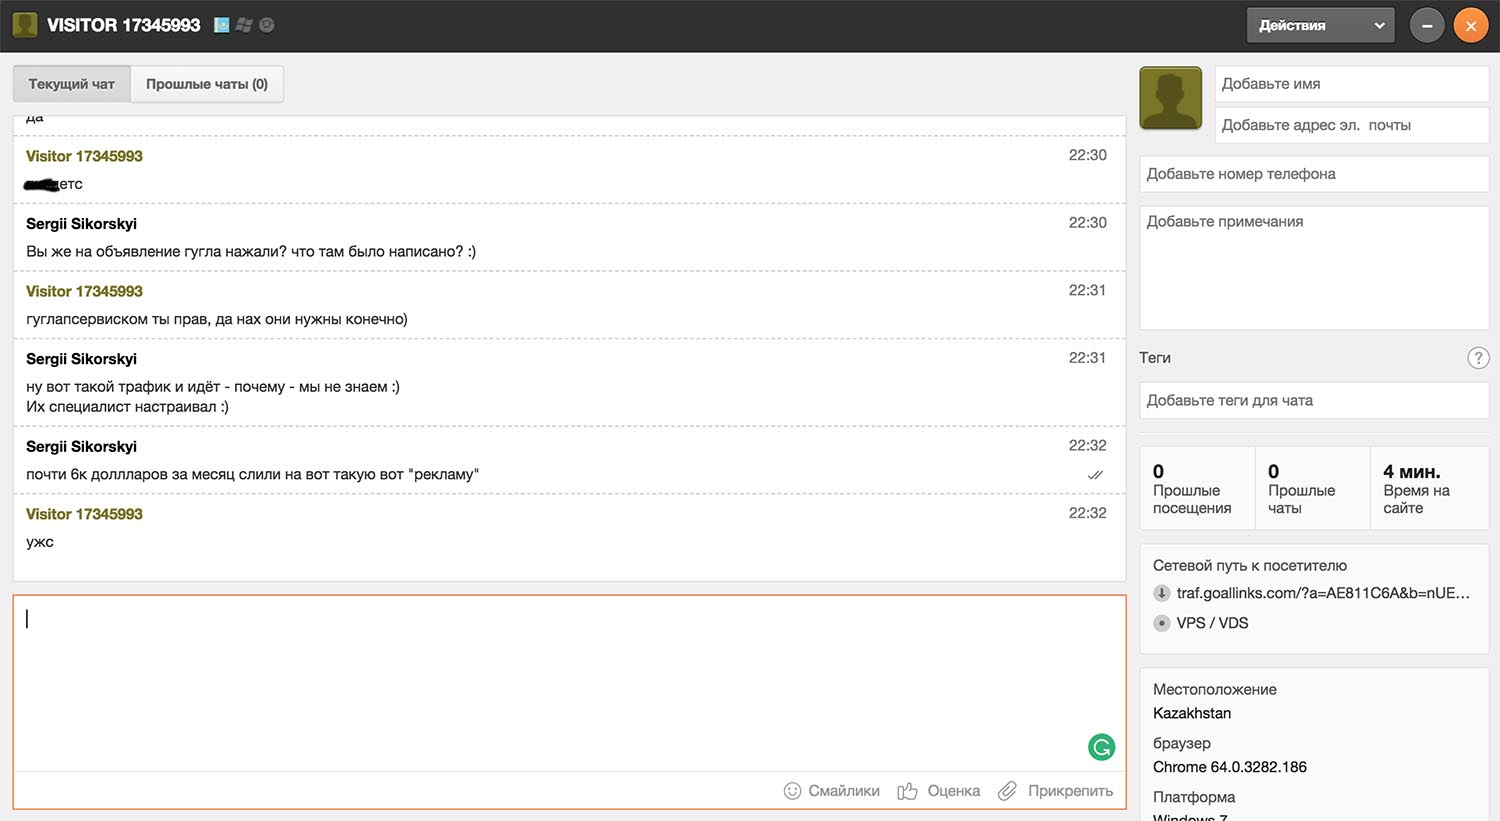Screen dimensions: 1500x821
Task: Click the 'ну вот такой трафик' message
Action: point(213,396)
